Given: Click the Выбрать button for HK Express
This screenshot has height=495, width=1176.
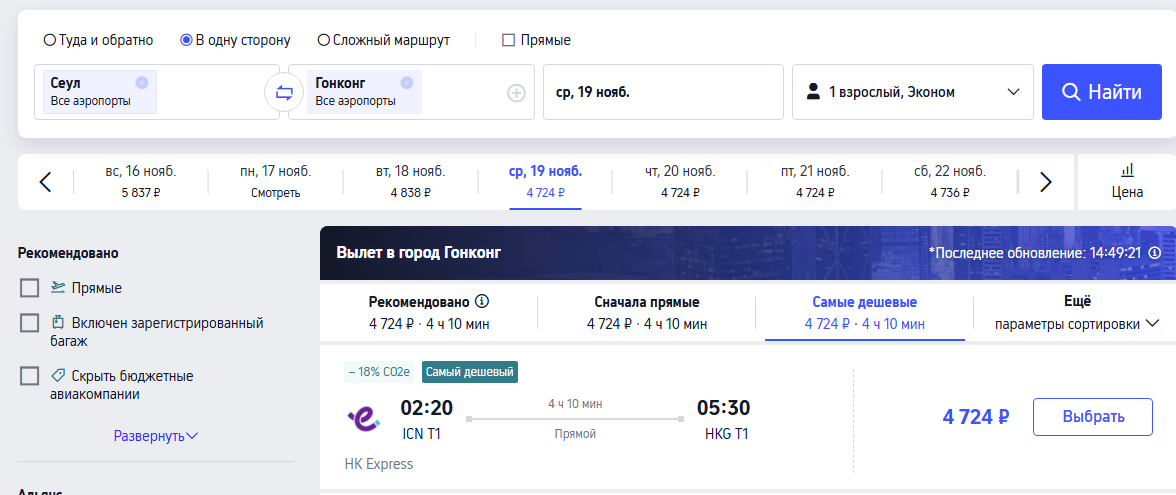Looking at the screenshot, I should [x=1093, y=417].
